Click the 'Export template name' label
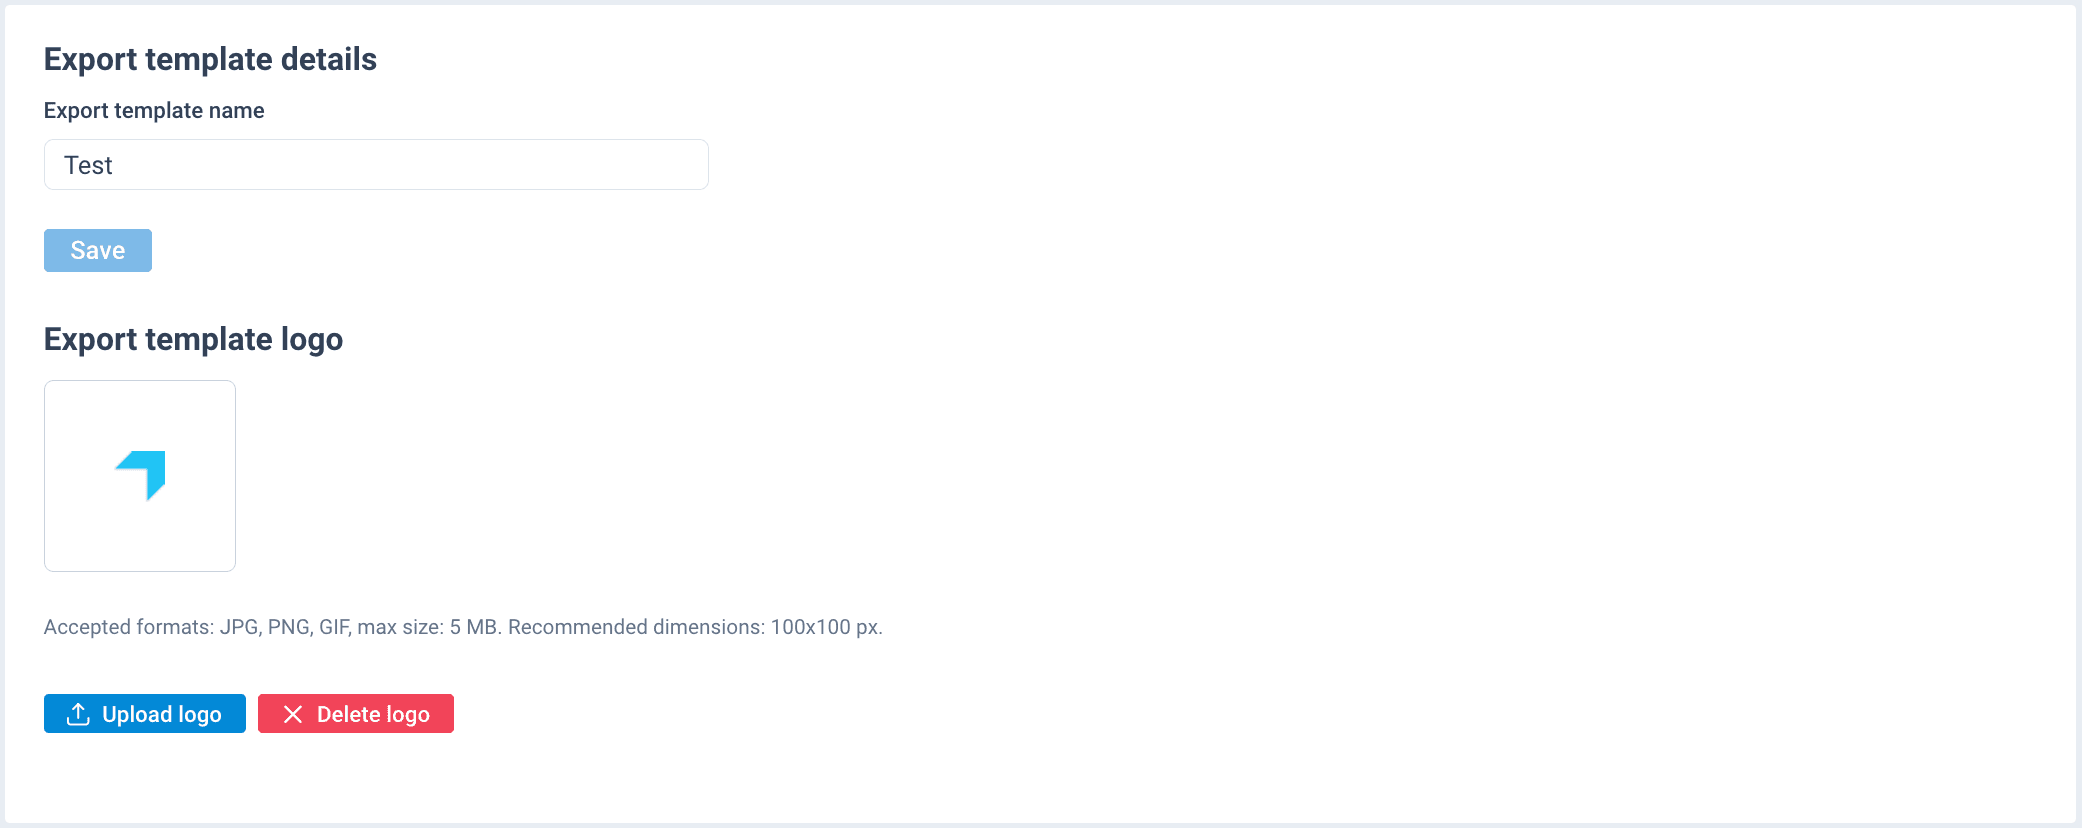Screen dimensions: 2082x828 pyautogui.click(x=154, y=110)
